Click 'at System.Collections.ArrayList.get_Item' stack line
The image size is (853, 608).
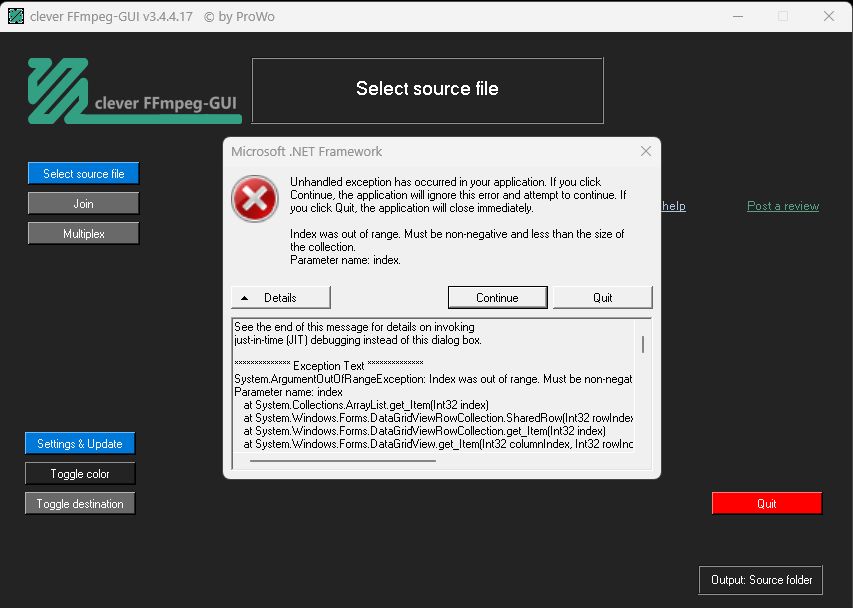[366, 405]
